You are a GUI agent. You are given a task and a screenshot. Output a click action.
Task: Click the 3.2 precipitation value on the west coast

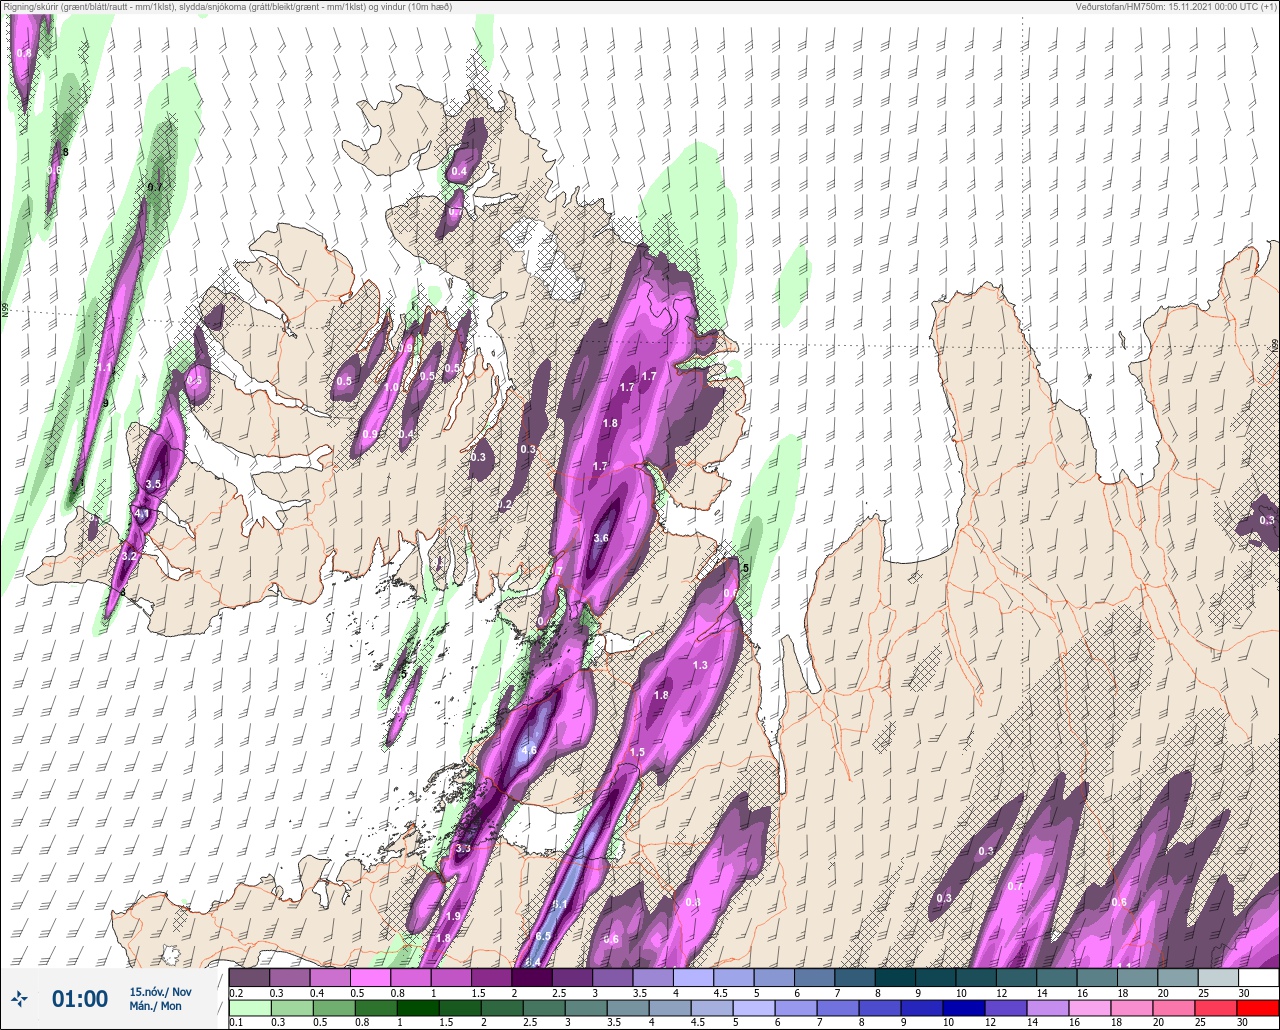(128, 555)
